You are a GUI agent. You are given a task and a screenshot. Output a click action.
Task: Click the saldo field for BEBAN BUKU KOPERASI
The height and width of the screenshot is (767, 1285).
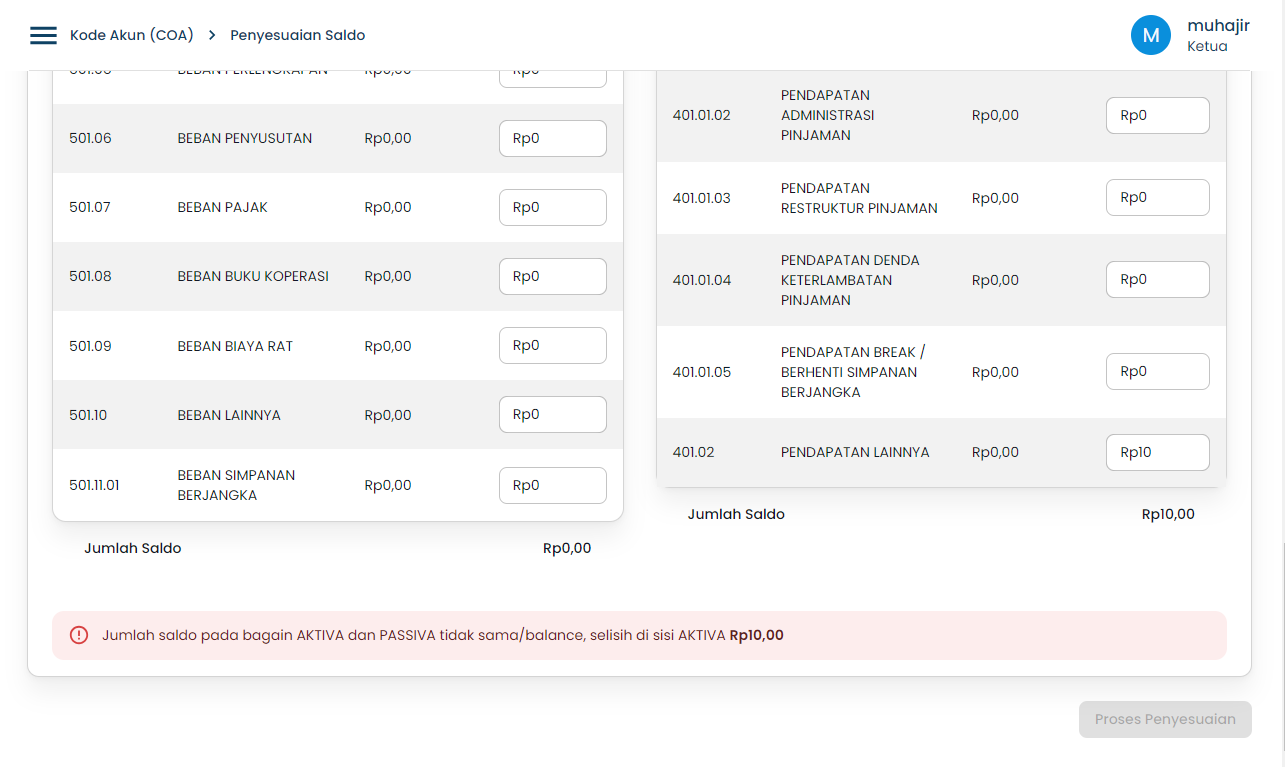pos(552,276)
